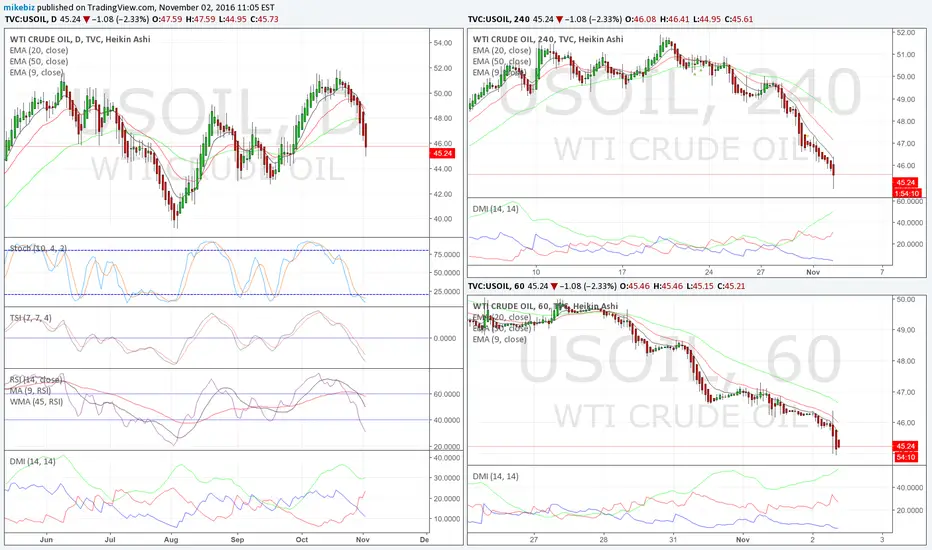Click the TVC:USOIL, D symbol header
The width and height of the screenshot is (932, 550).
[31, 19]
